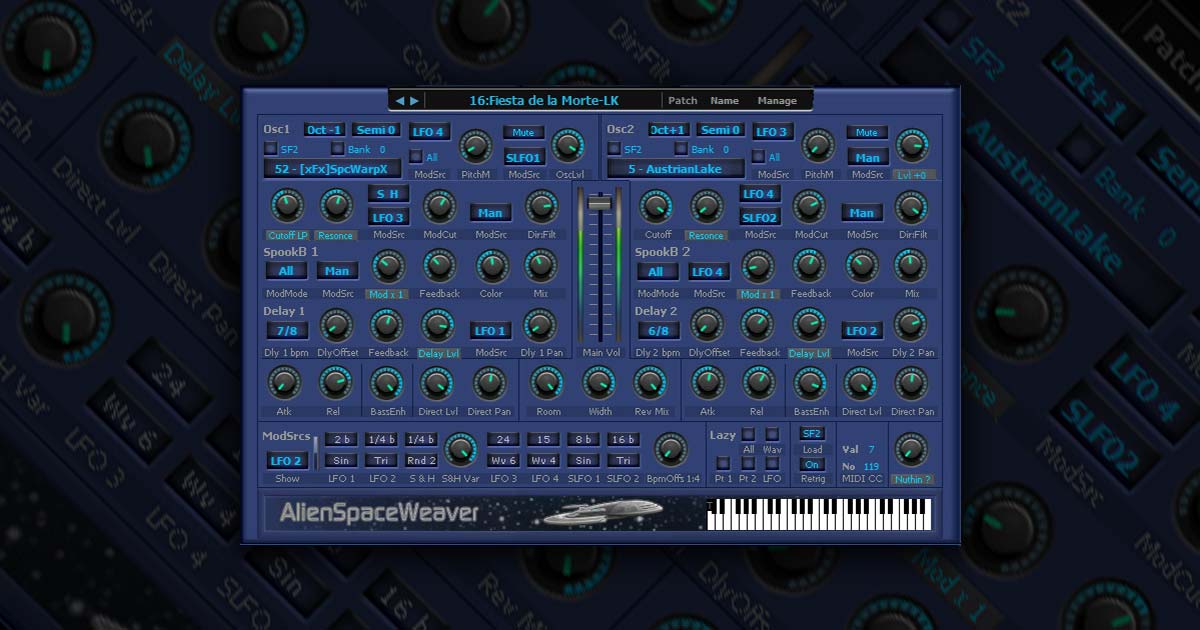Click the LFO 1 rate button showing 2 b
The height and width of the screenshot is (630, 1200).
342,440
